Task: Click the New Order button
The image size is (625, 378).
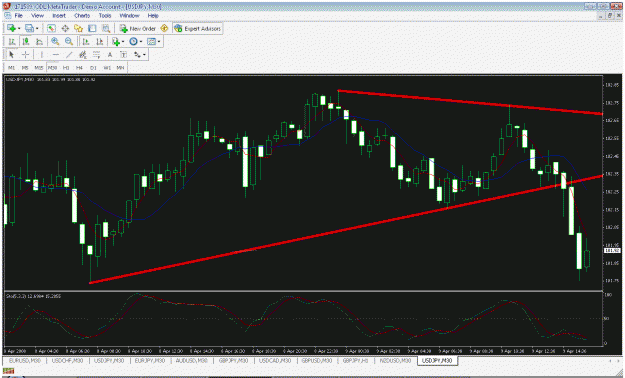Action: point(138,28)
